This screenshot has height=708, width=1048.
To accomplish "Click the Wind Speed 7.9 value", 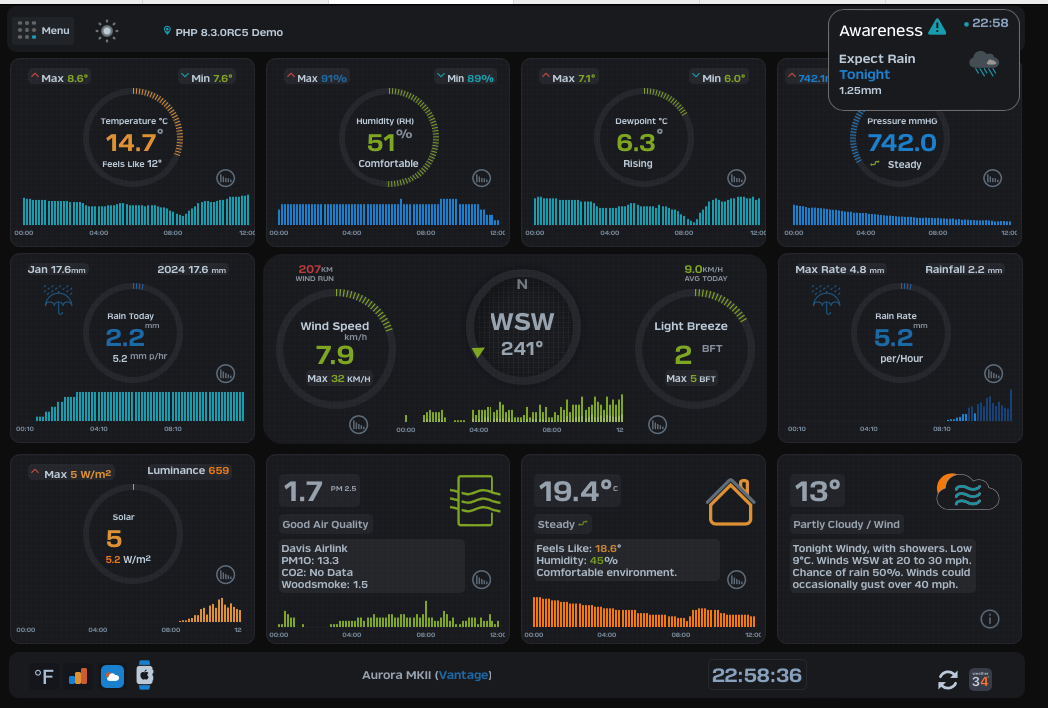I will (x=334, y=354).
